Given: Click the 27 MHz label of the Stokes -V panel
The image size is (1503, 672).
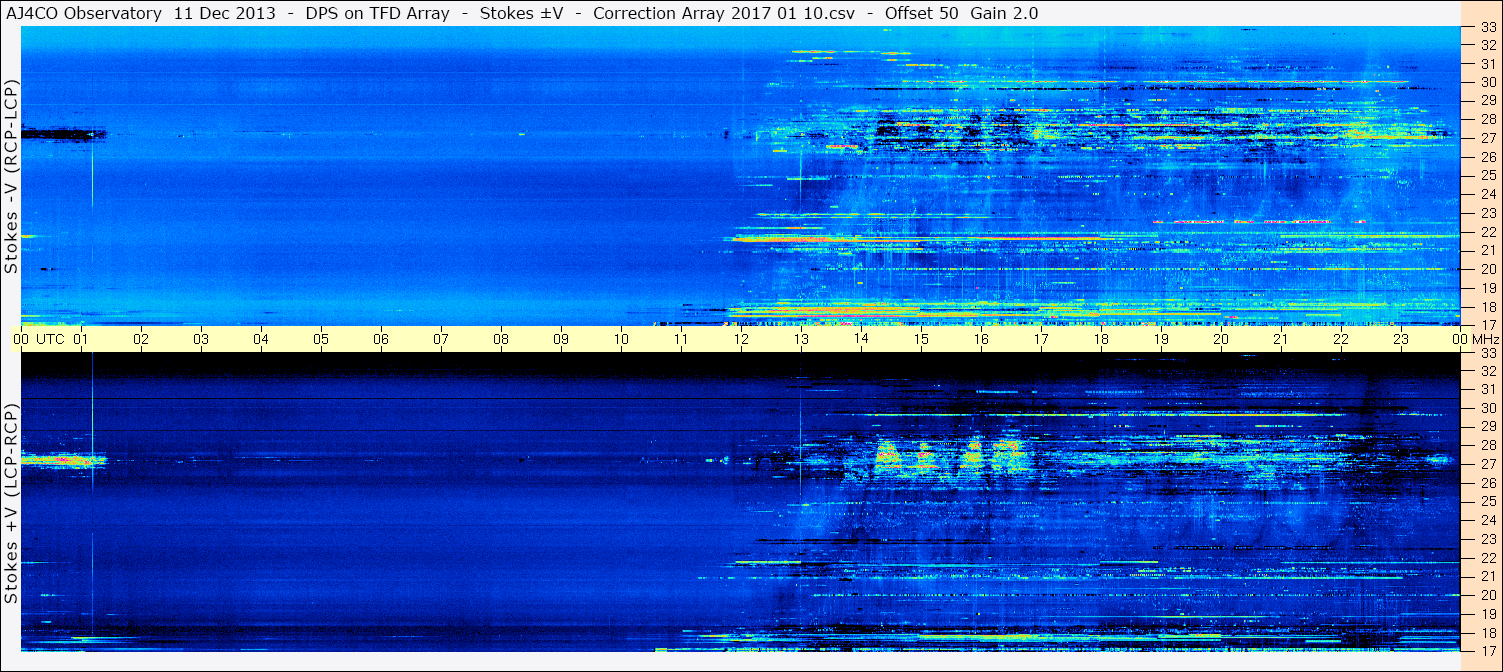Looking at the screenshot, I should pos(1488,138).
